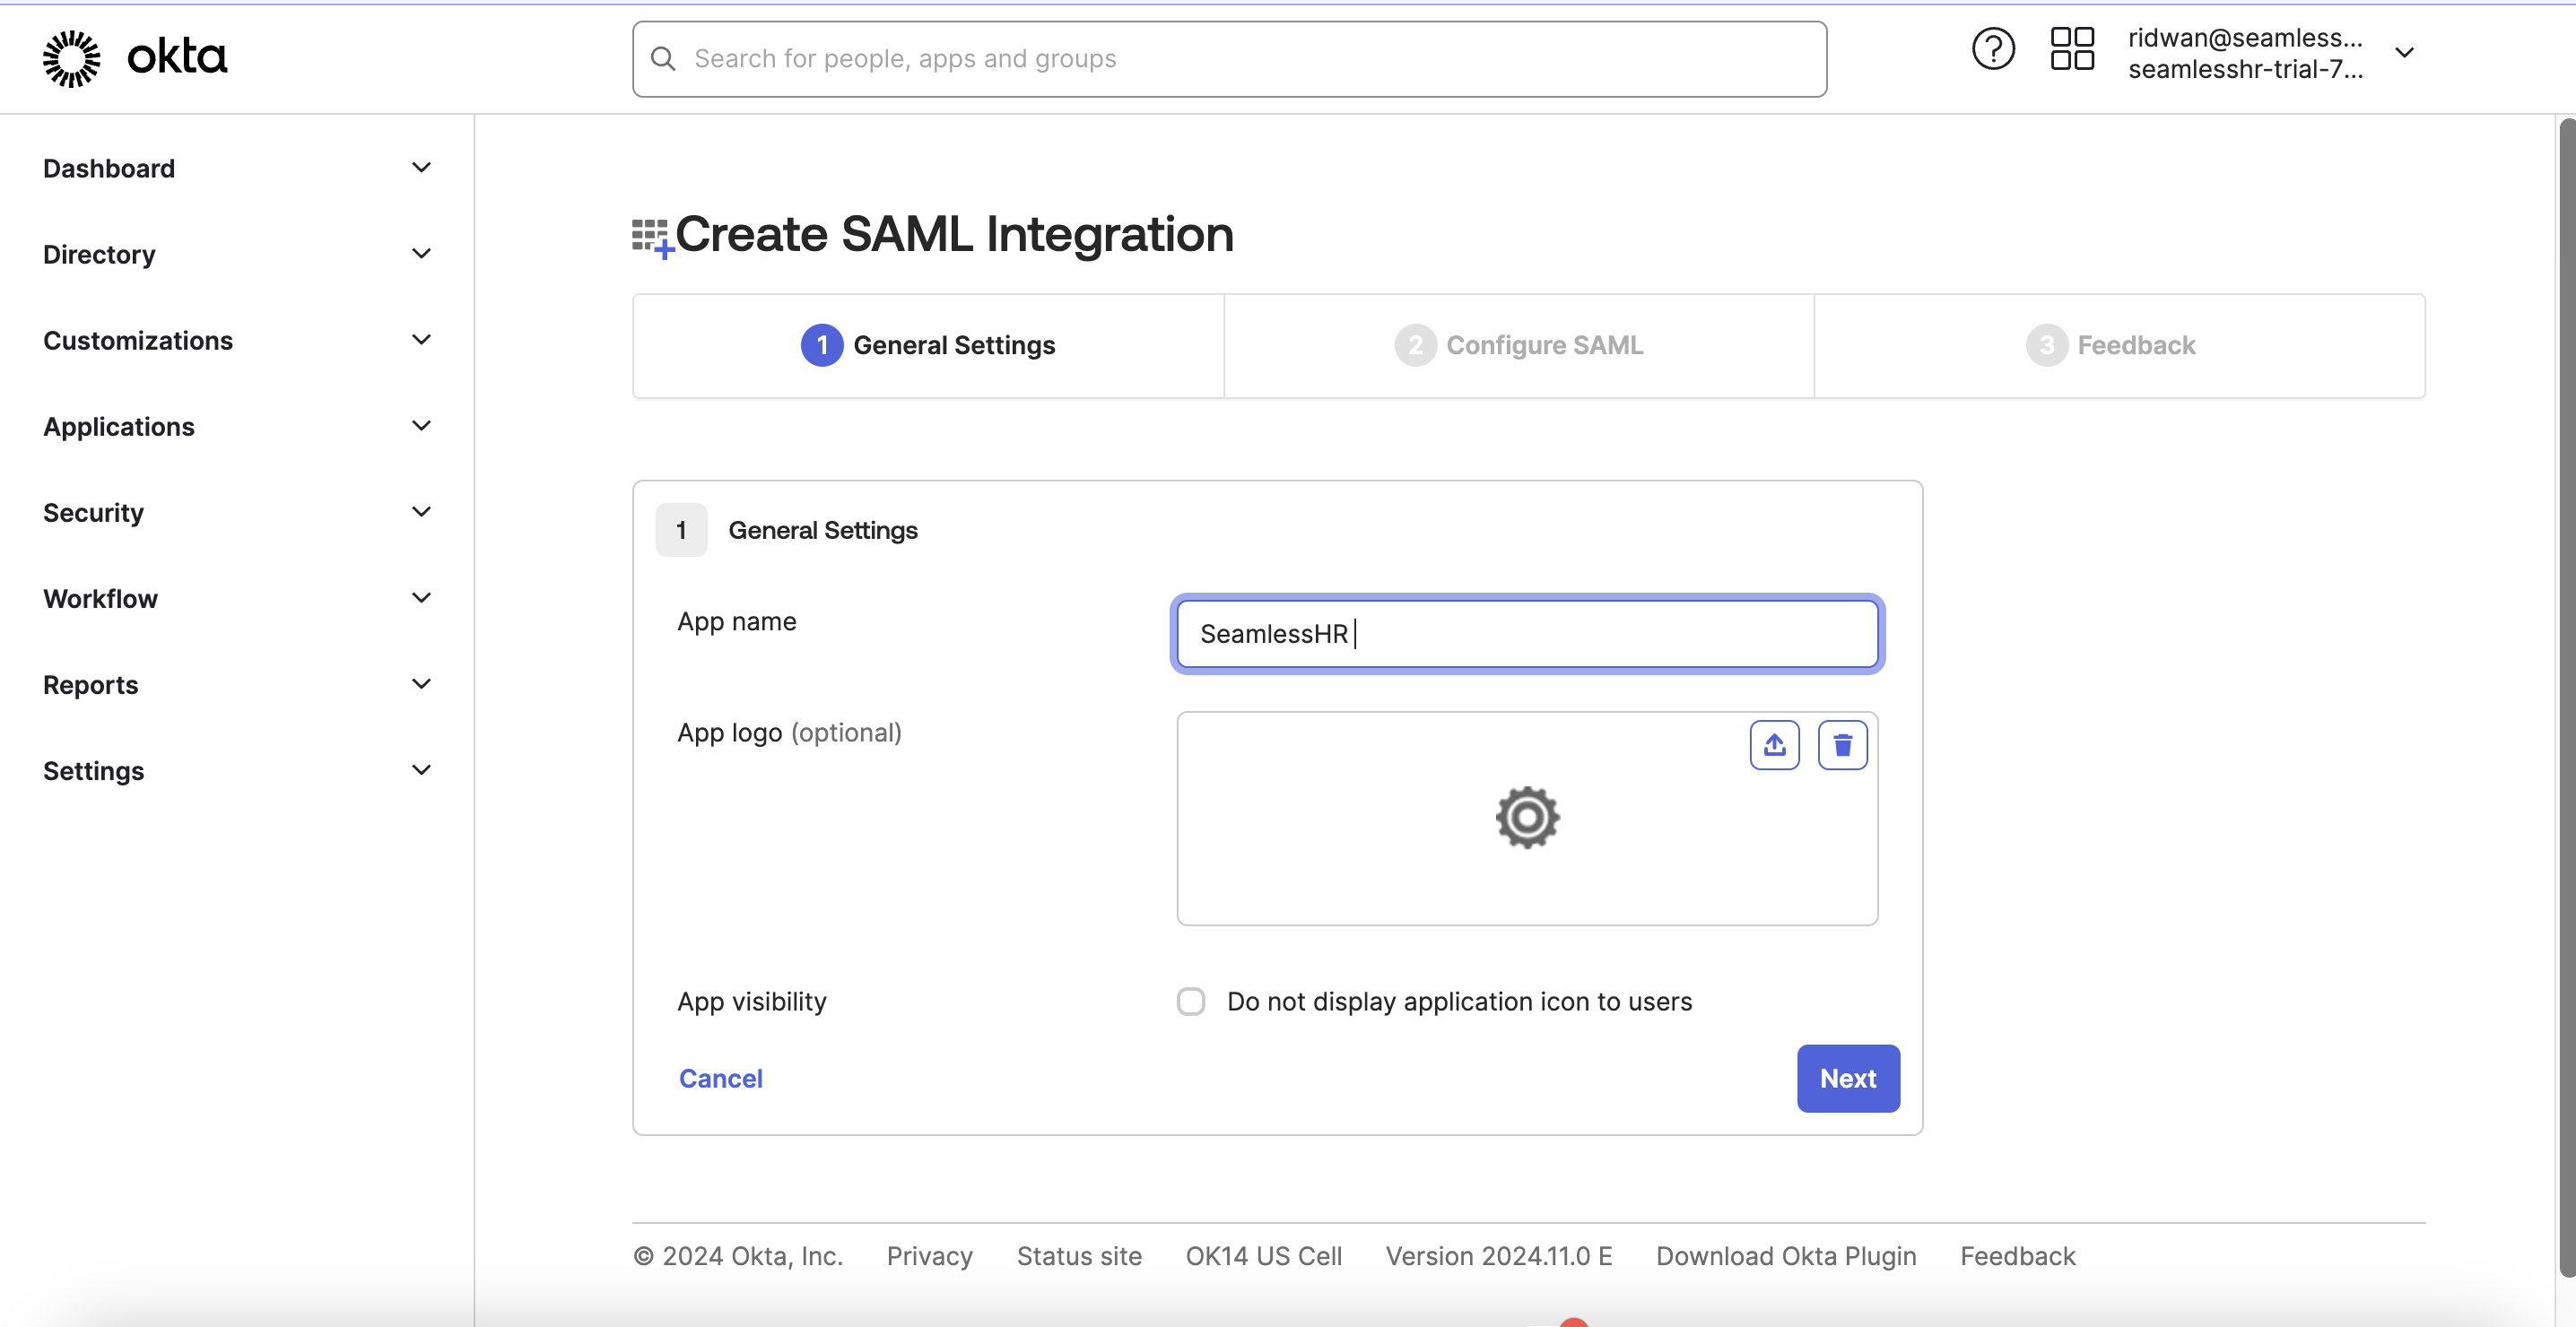Expand the Dashboard sidebar section
2576x1327 pixels.
tap(421, 168)
